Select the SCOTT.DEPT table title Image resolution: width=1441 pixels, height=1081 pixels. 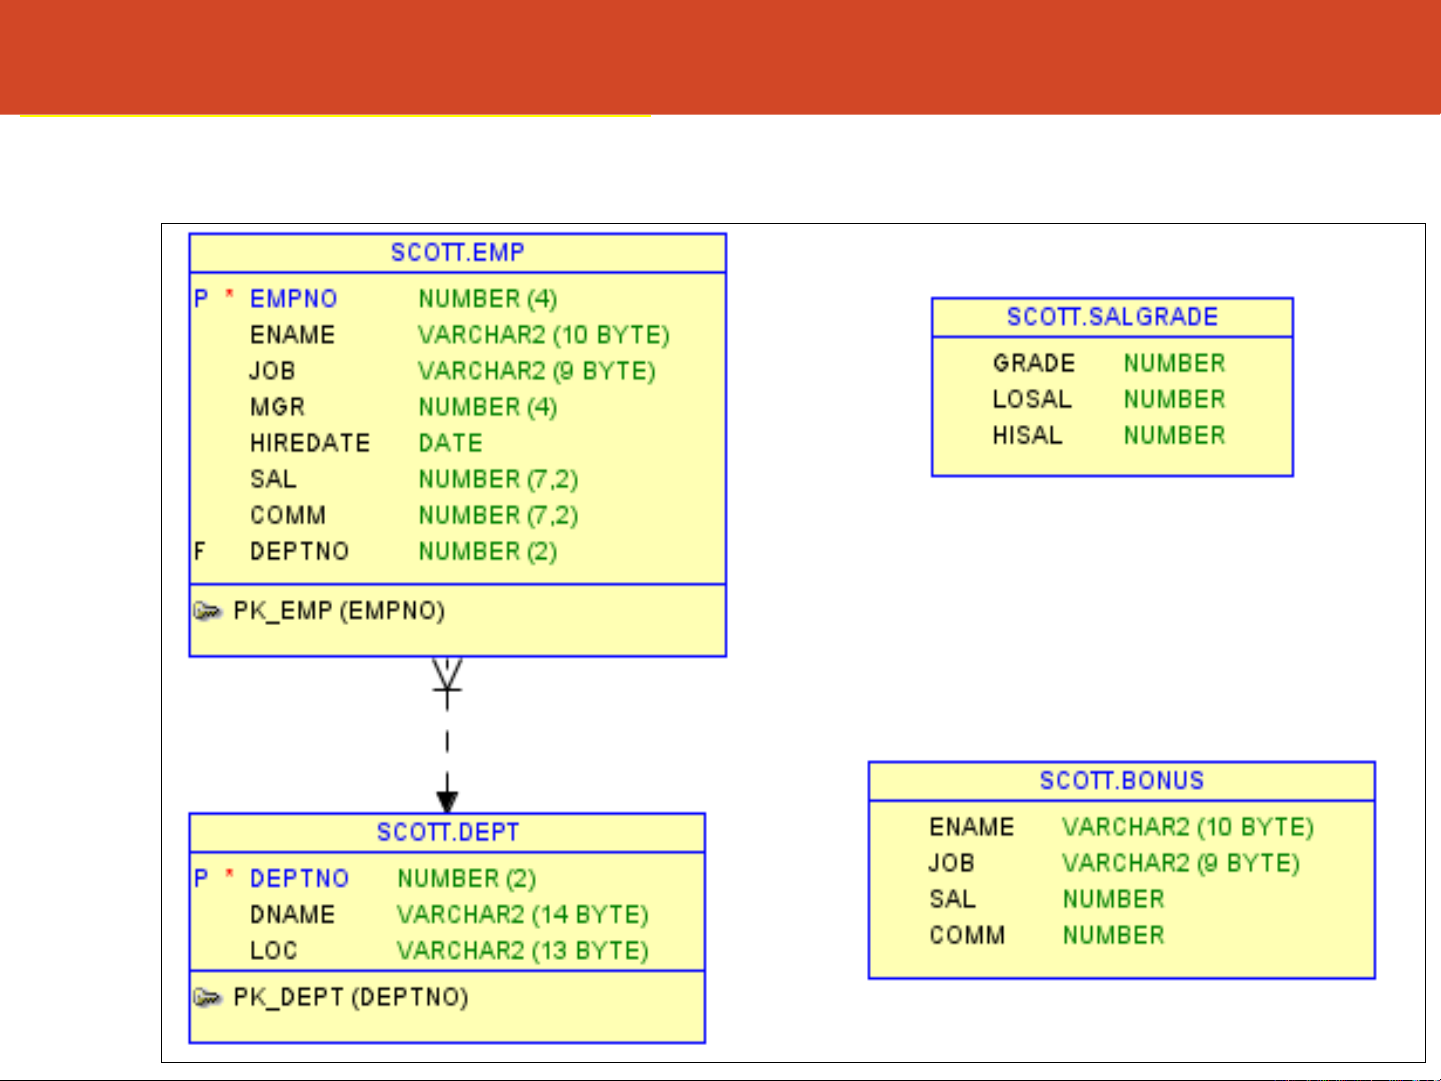tap(447, 832)
